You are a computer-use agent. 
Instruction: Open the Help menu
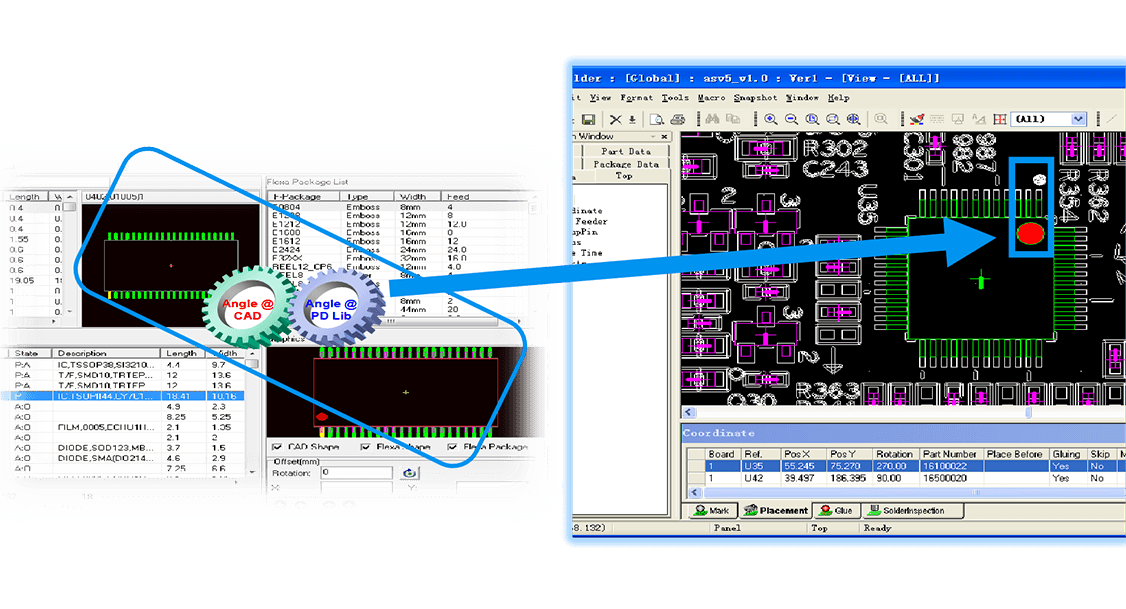pyautogui.click(x=838, y=98)
